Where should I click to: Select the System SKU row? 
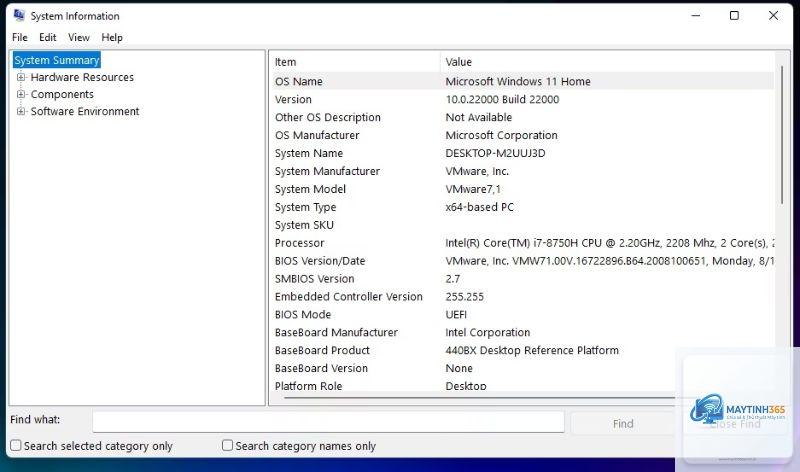pos(522,225)
